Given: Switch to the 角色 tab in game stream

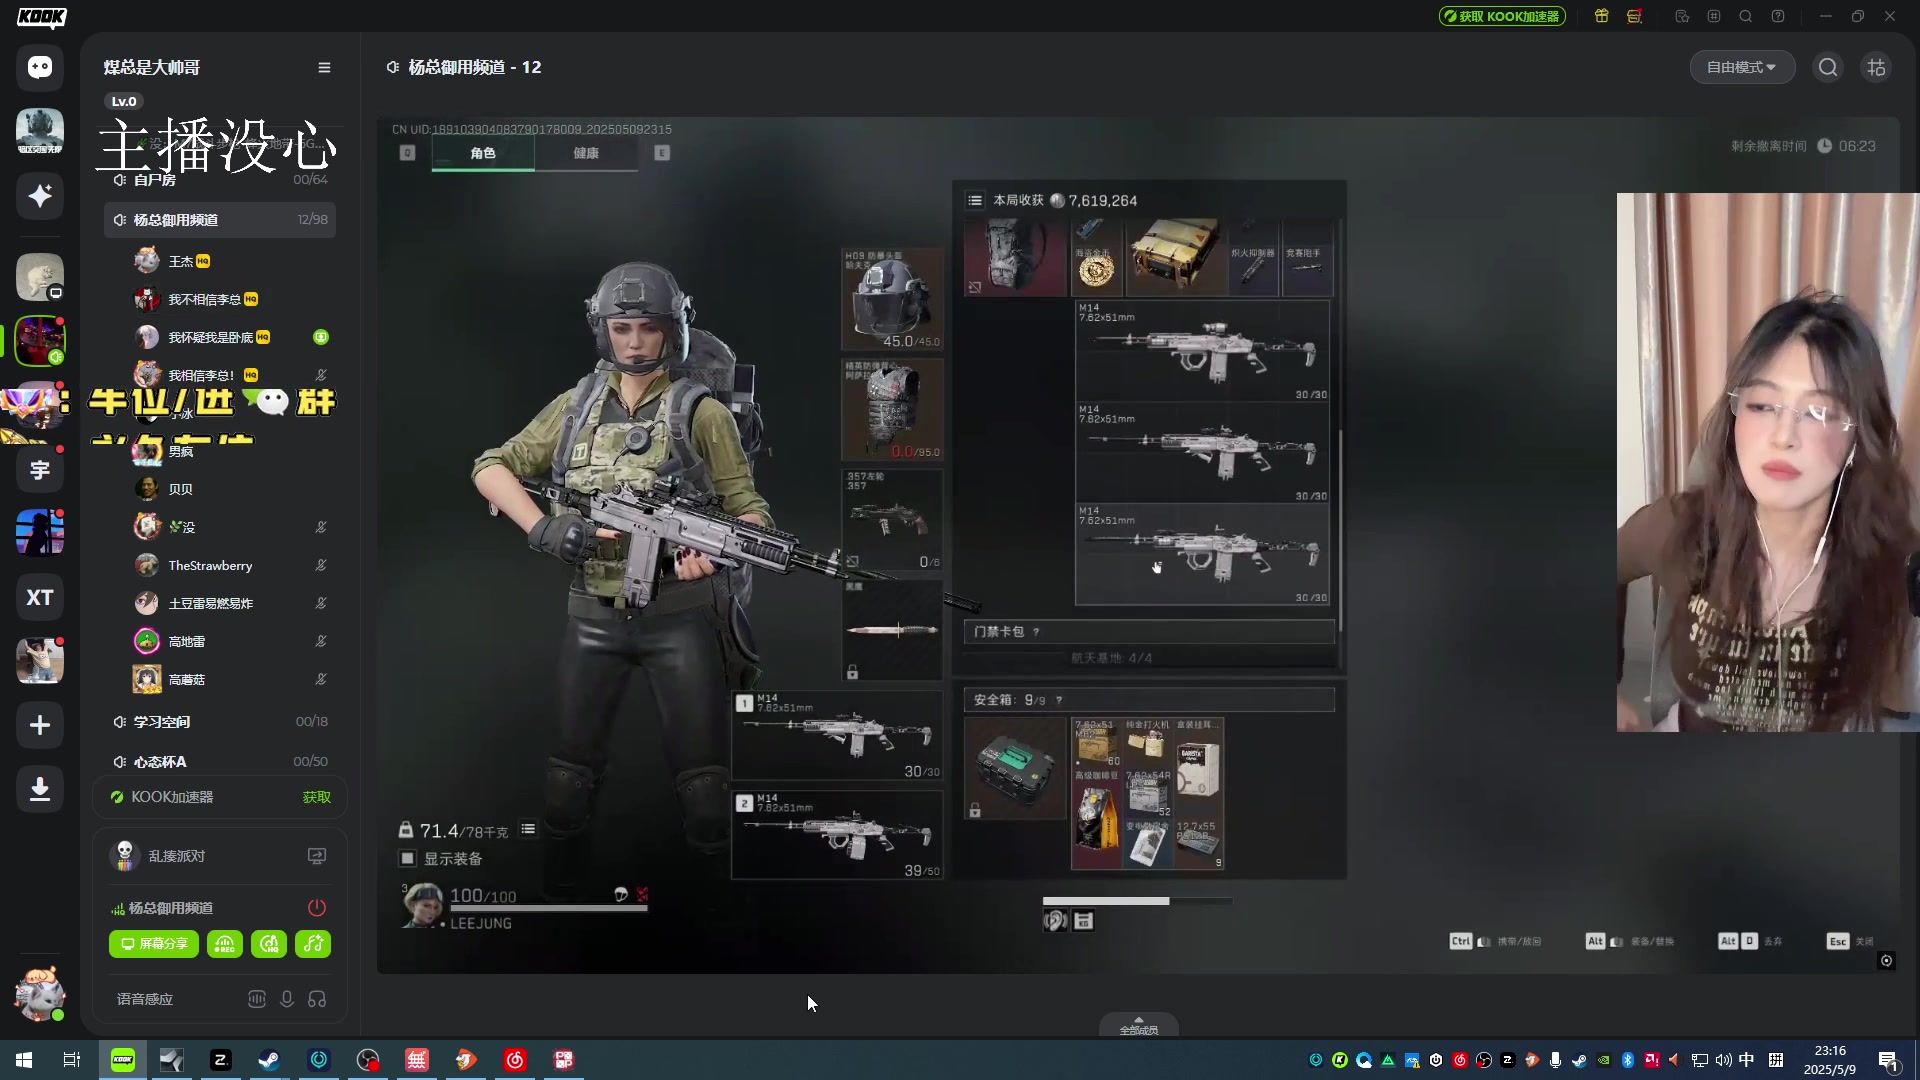Looking at the screenshot, I should pyautogui.click(x=483, y=153).
